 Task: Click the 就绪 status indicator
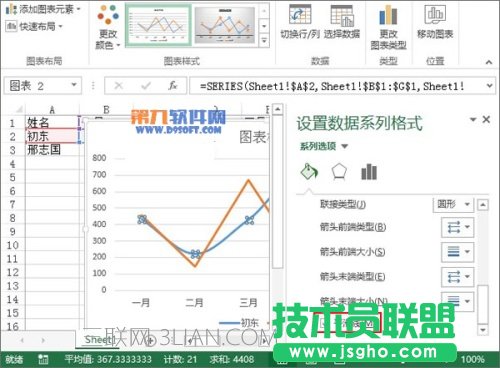tap(14, 359)
